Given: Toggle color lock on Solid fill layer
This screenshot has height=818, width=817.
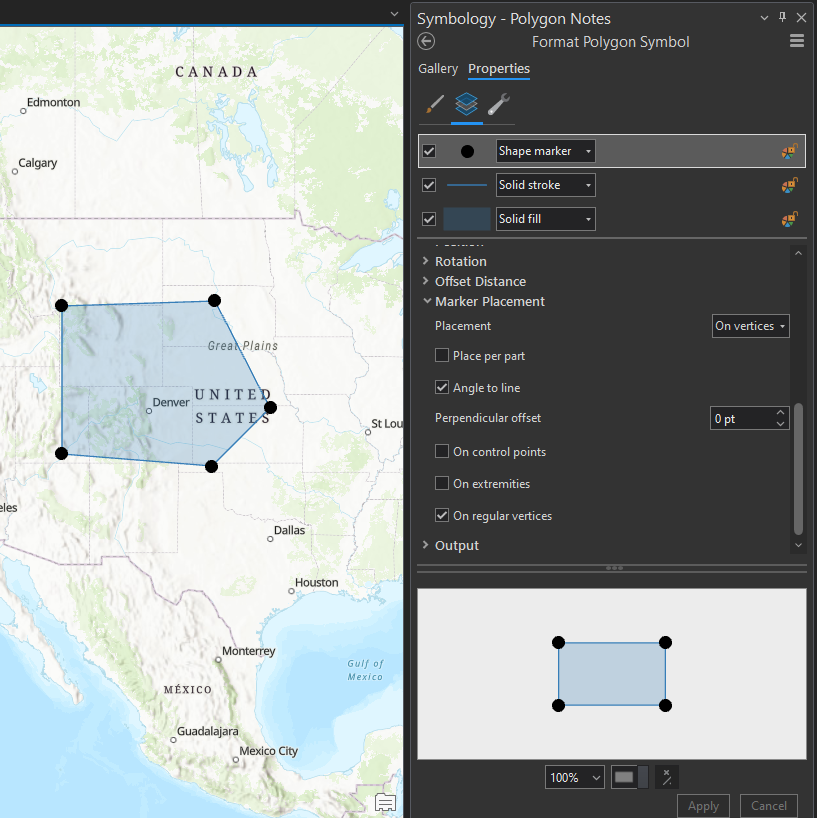Looking at the screenshot, I should click(787, 219).
